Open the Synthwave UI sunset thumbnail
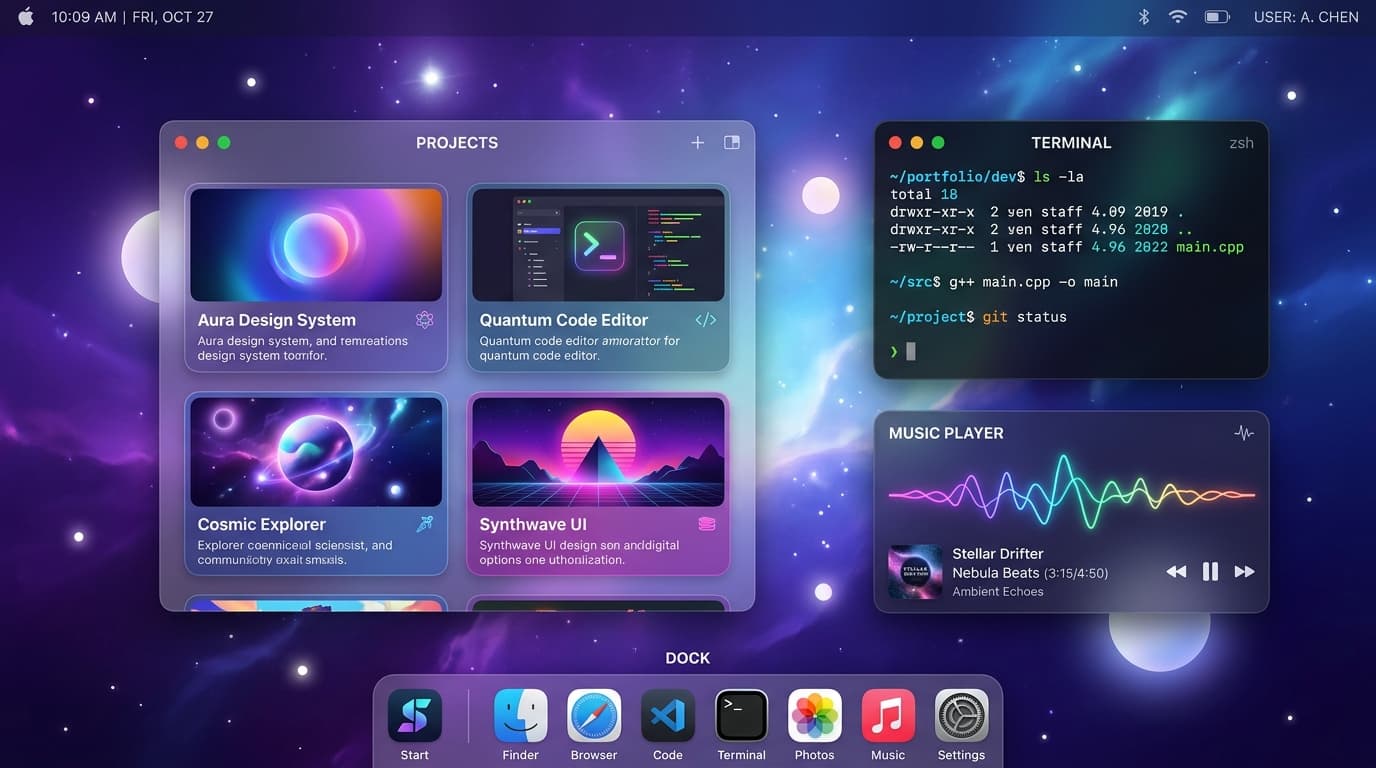Viewport: 1376px width, 768px height. 598,451
